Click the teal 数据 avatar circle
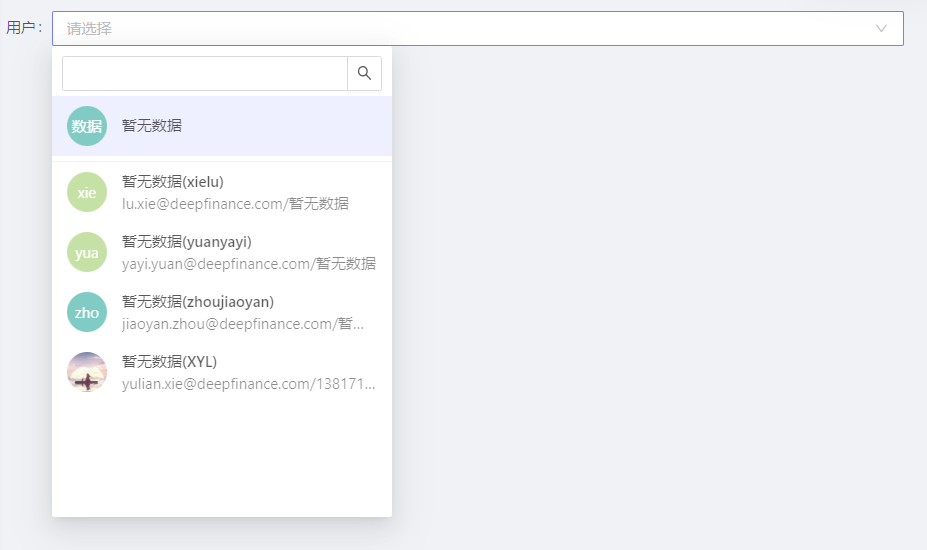This screenshot has height=550, width=927. click(x=87, y=126)
